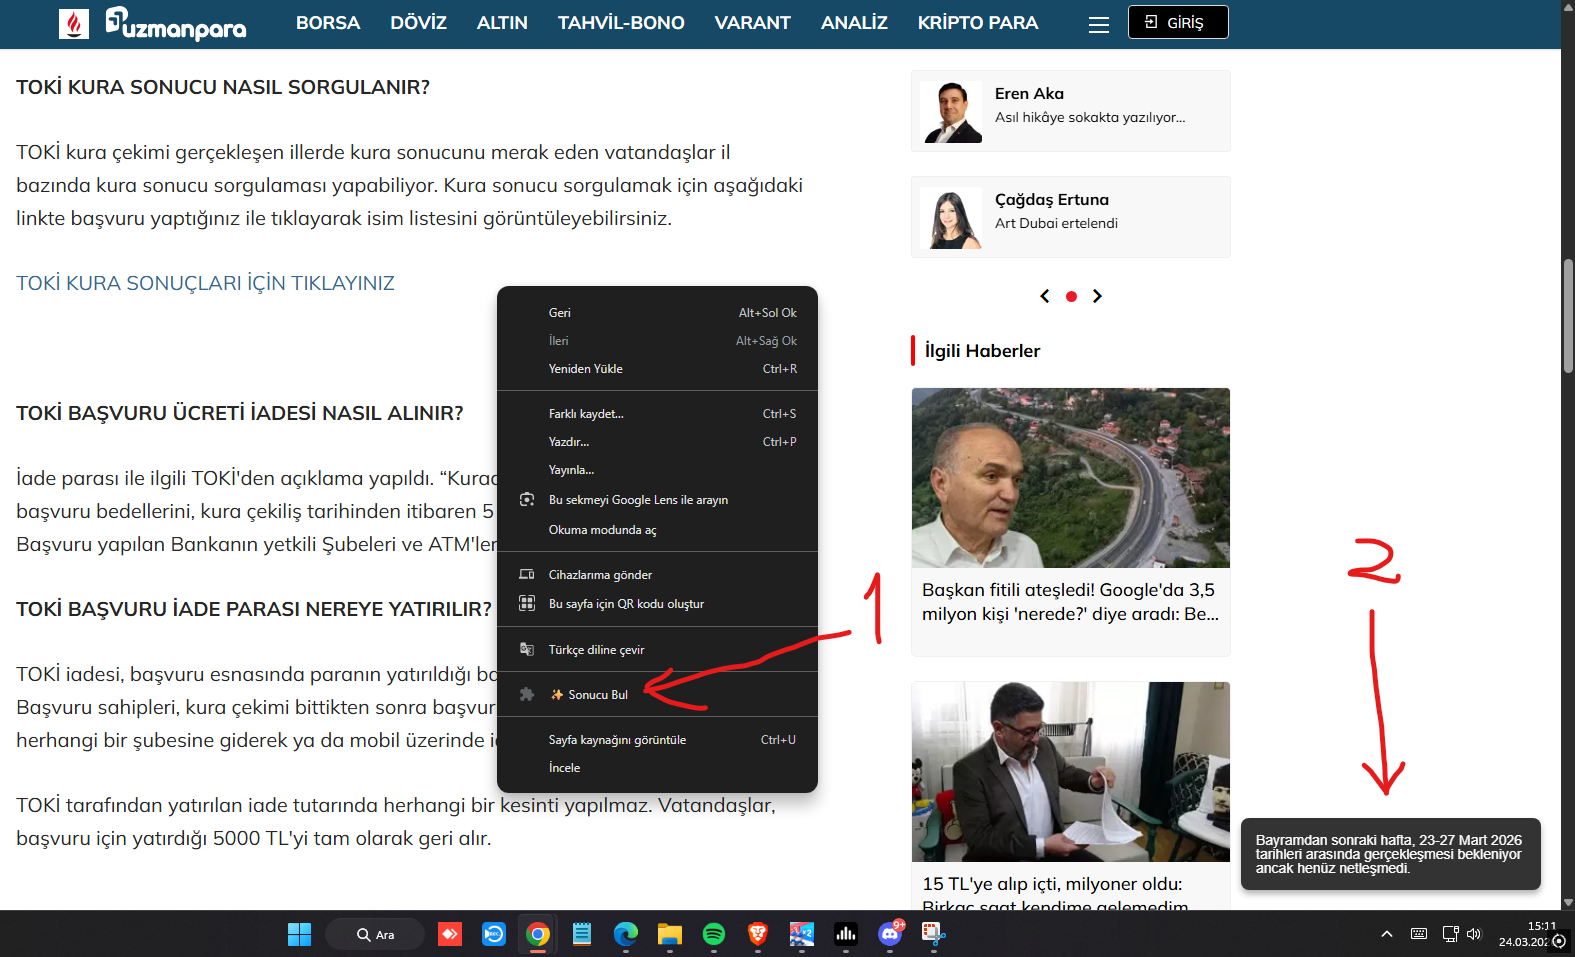The height and width of the screenshot is (957, 1575).
Task: Open the Windows Start menu
Action: (299, 934)
